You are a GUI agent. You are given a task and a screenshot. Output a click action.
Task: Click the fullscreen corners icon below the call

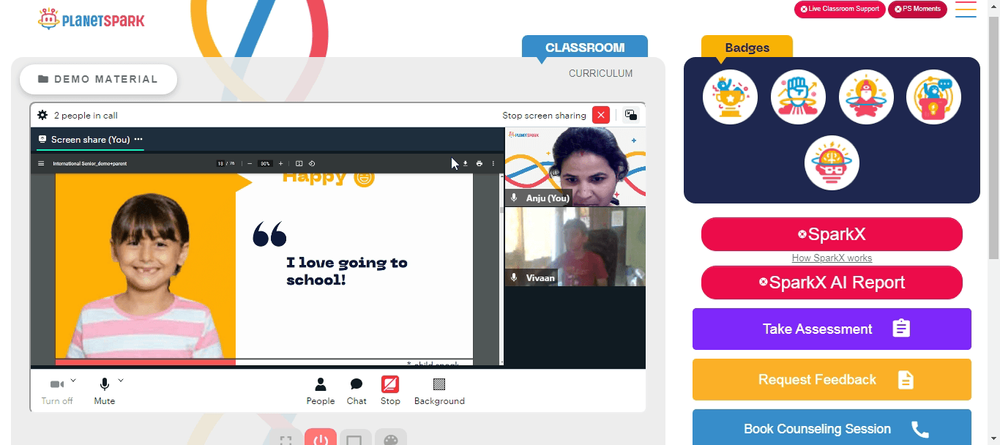point(286,439)
